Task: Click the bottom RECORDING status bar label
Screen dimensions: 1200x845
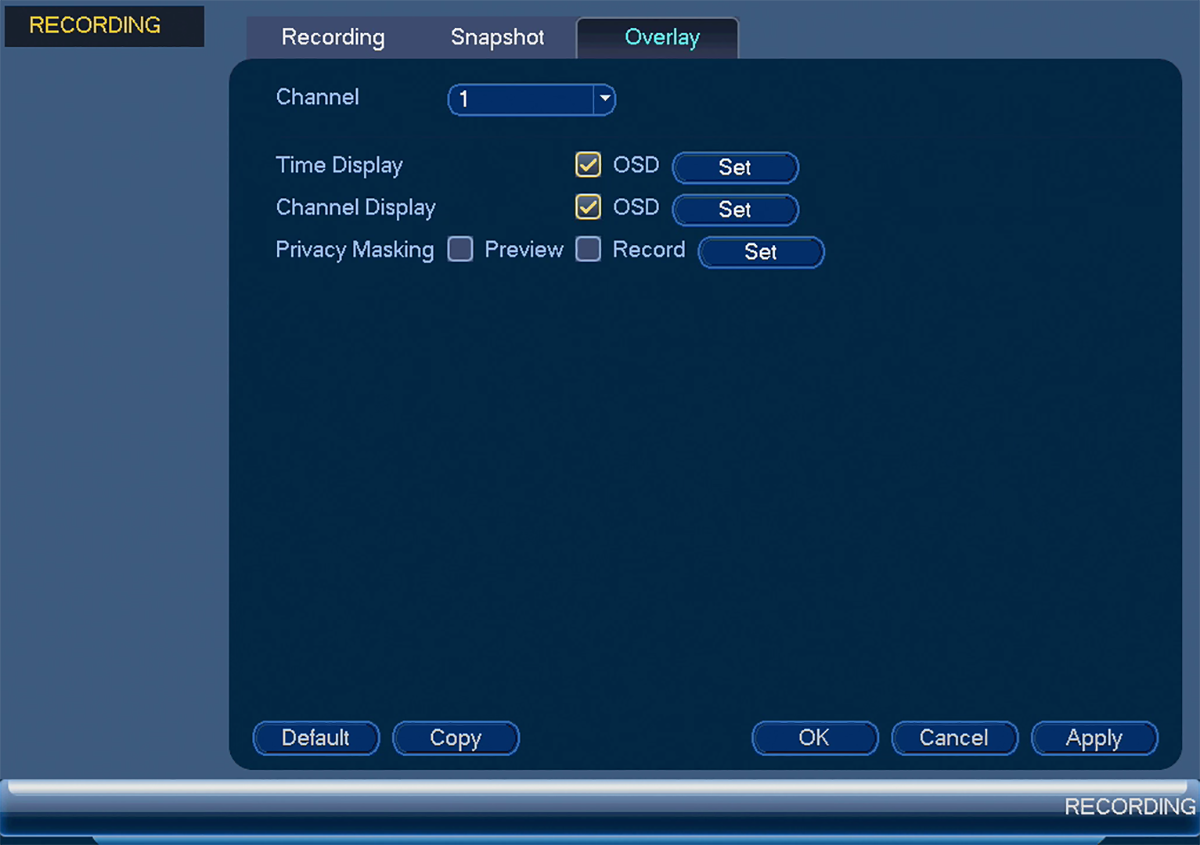Action: pyautogui.click(x=1130, y=807)
